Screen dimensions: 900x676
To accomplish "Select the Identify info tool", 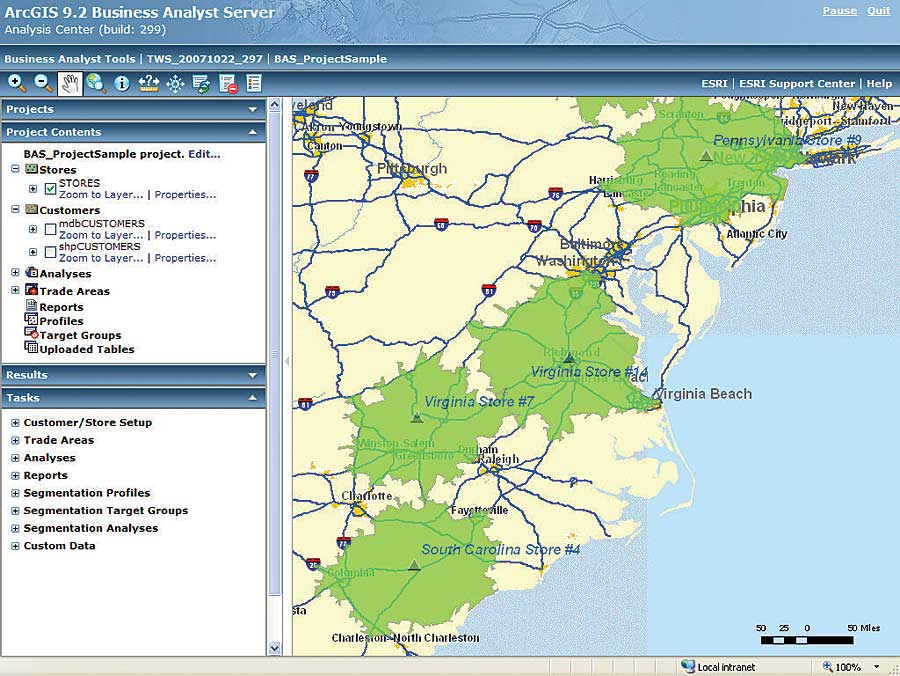I will click(122, 84).
